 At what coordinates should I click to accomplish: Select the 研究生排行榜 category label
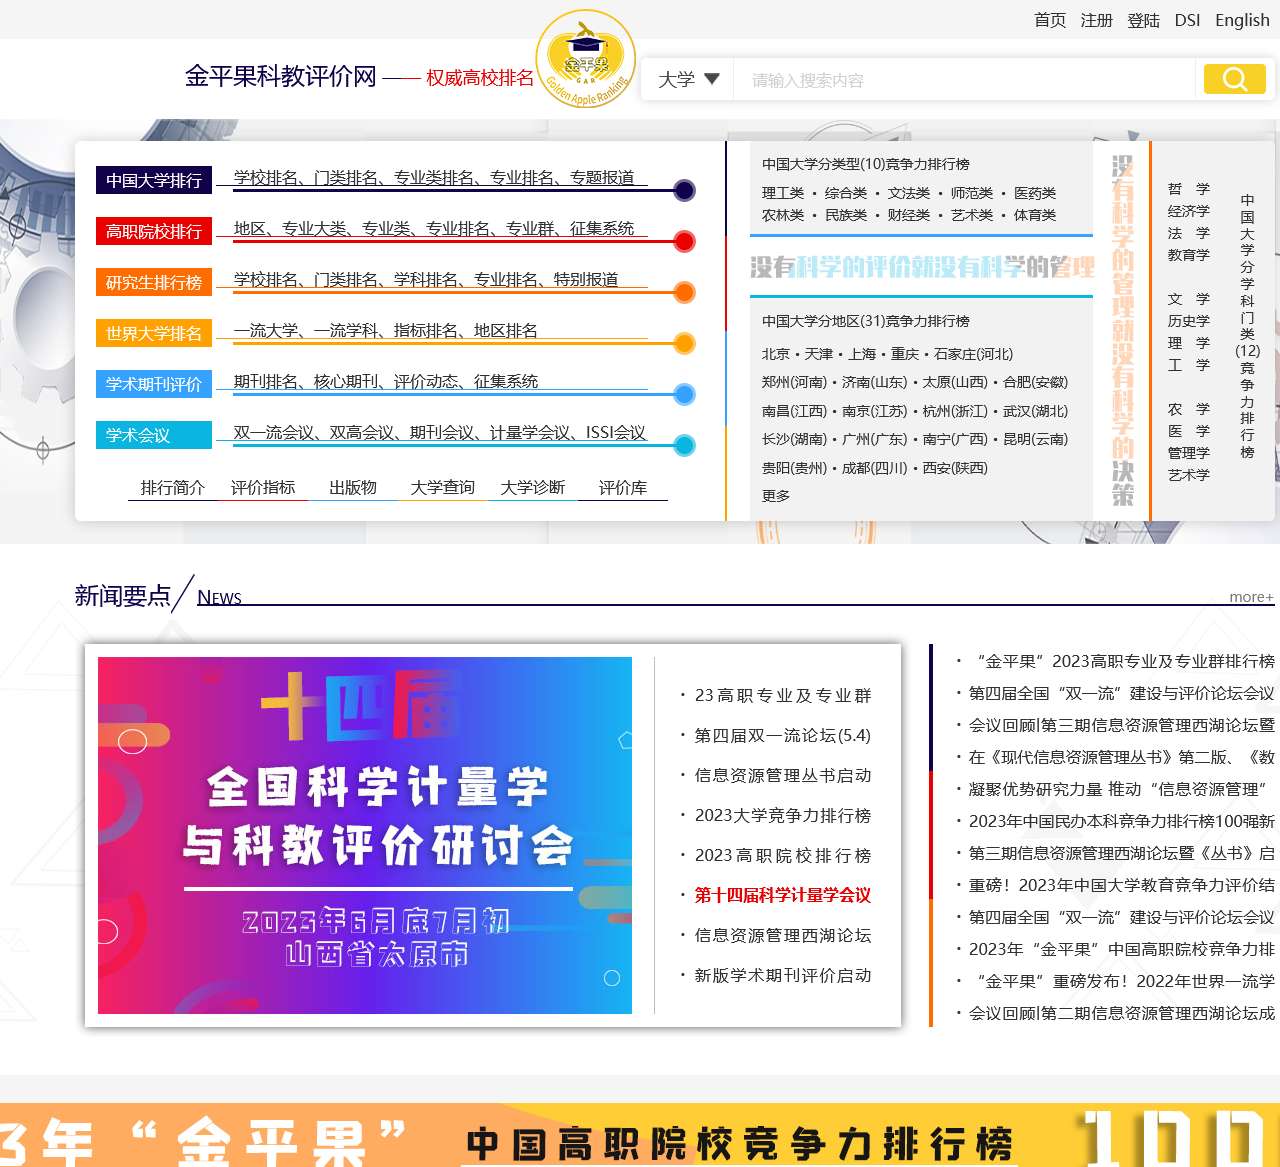[154, 282]
